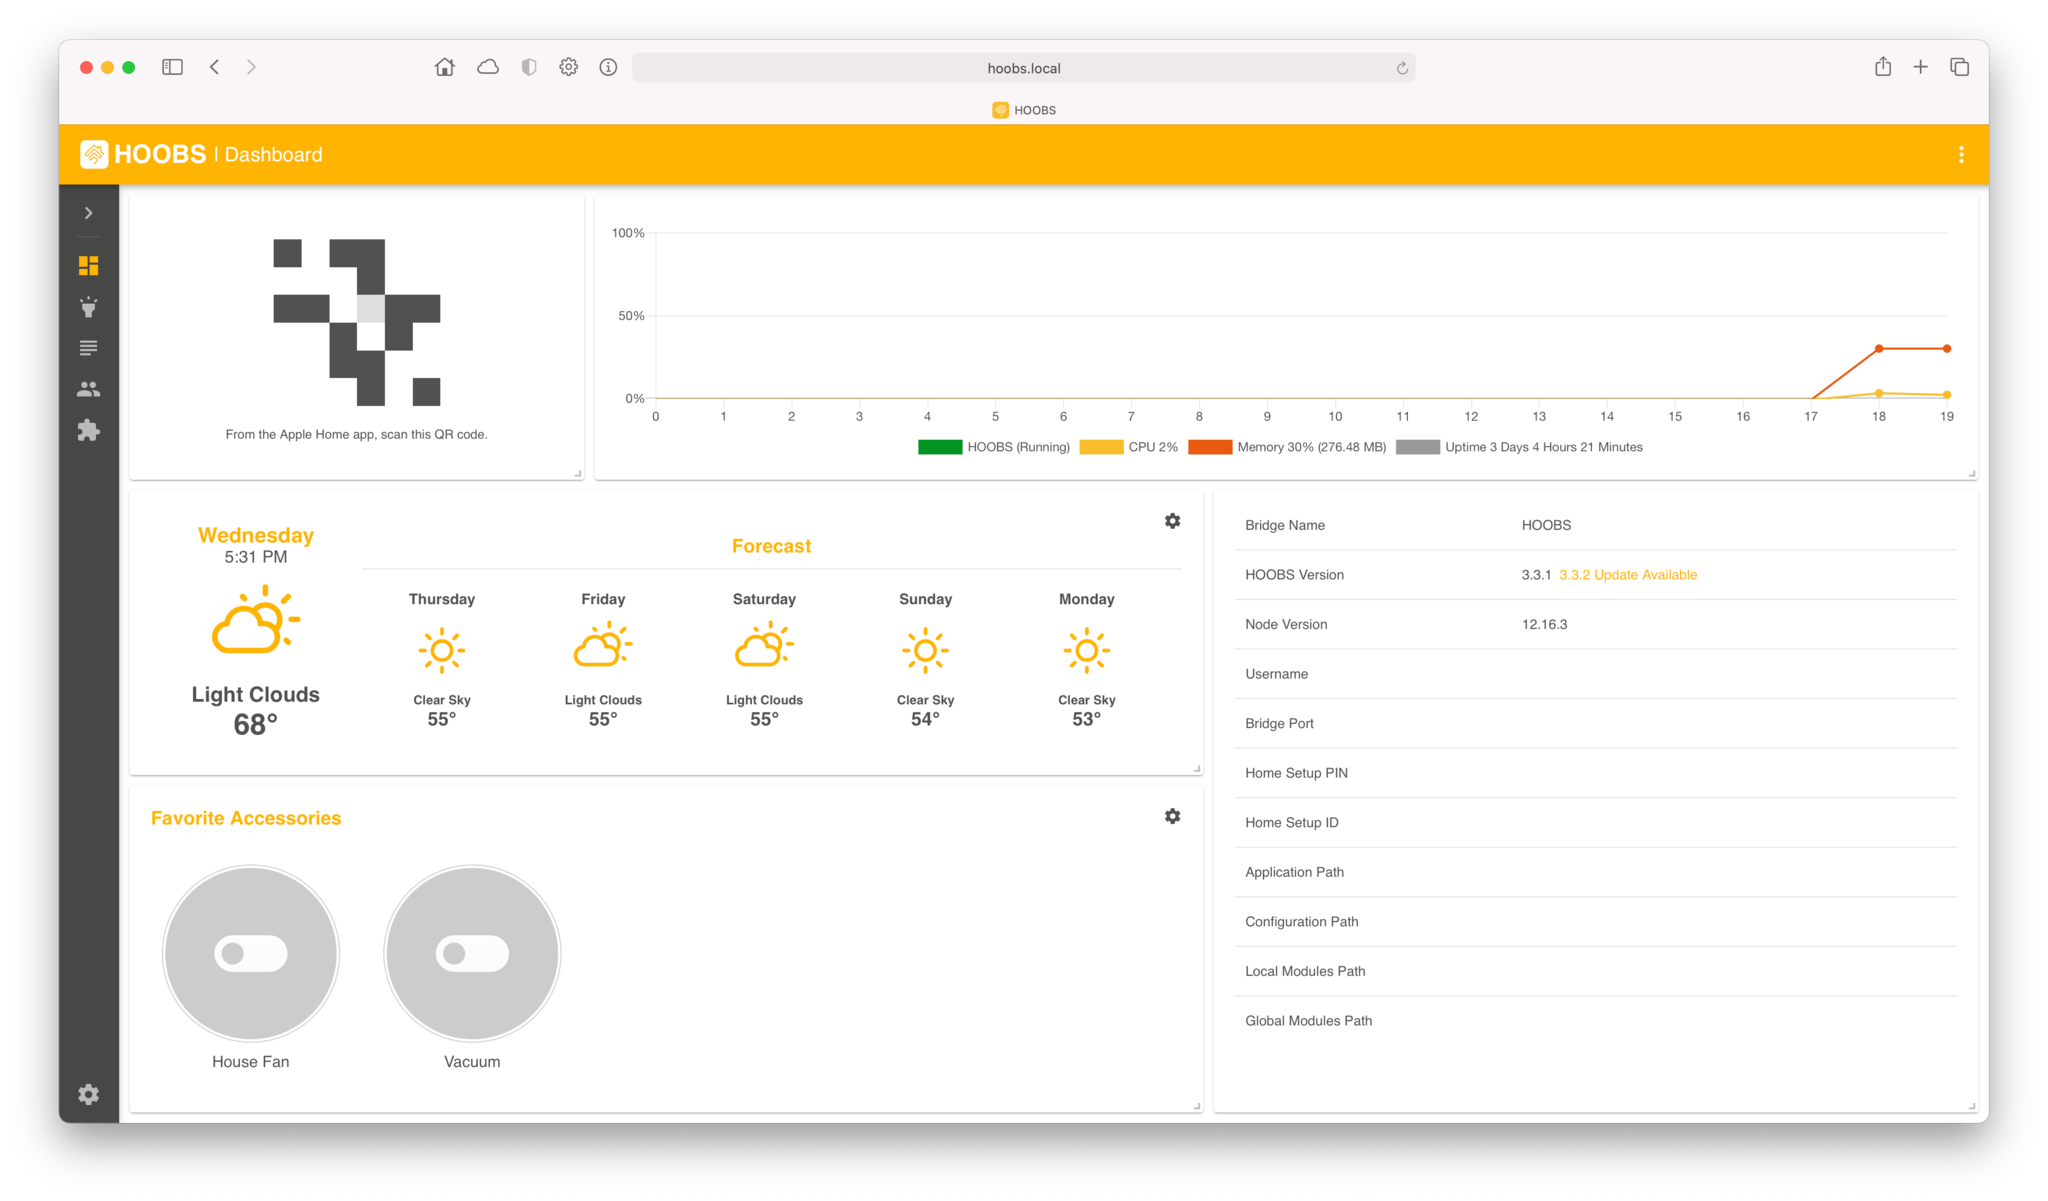Show Safari sidebar panel
Screen dimensions: 2048x1201
pos(172,67)
